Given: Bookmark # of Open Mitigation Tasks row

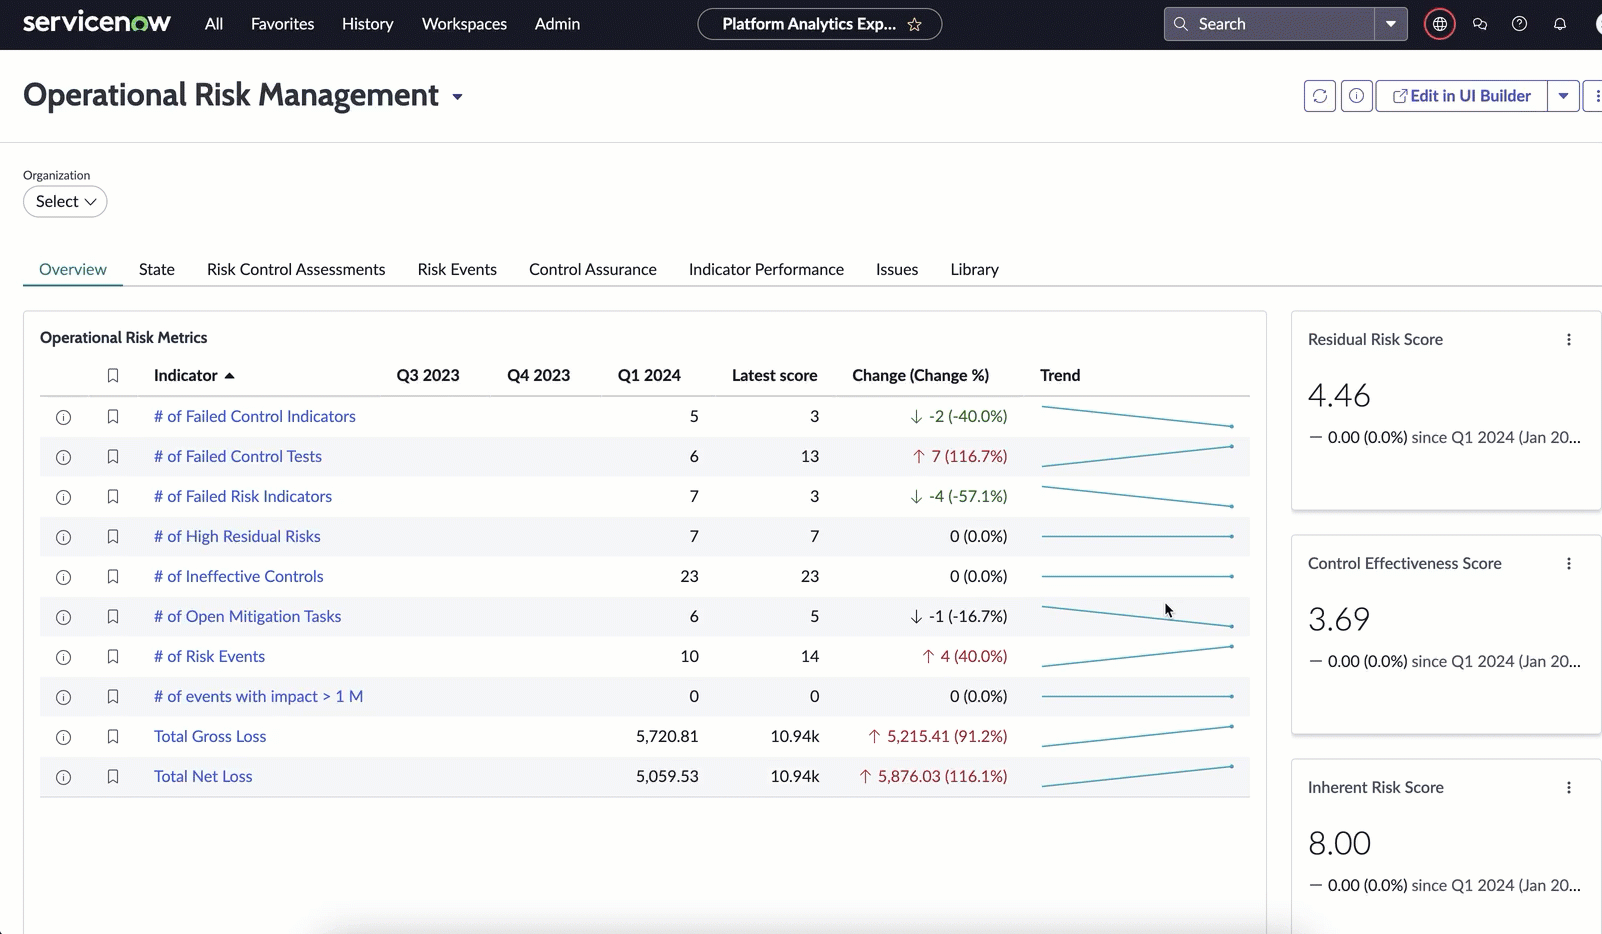Looking at the screenshot, I should coord(113,616).
